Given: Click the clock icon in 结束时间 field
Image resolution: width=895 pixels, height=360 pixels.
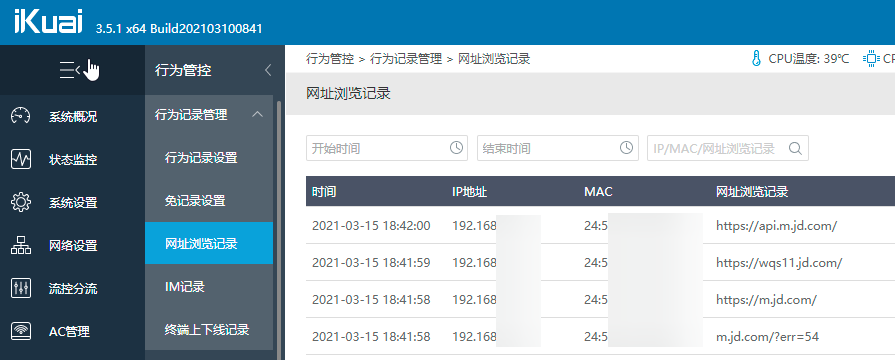Looking at the screenshot, I should pyautogui.click(x=626, y=148).
